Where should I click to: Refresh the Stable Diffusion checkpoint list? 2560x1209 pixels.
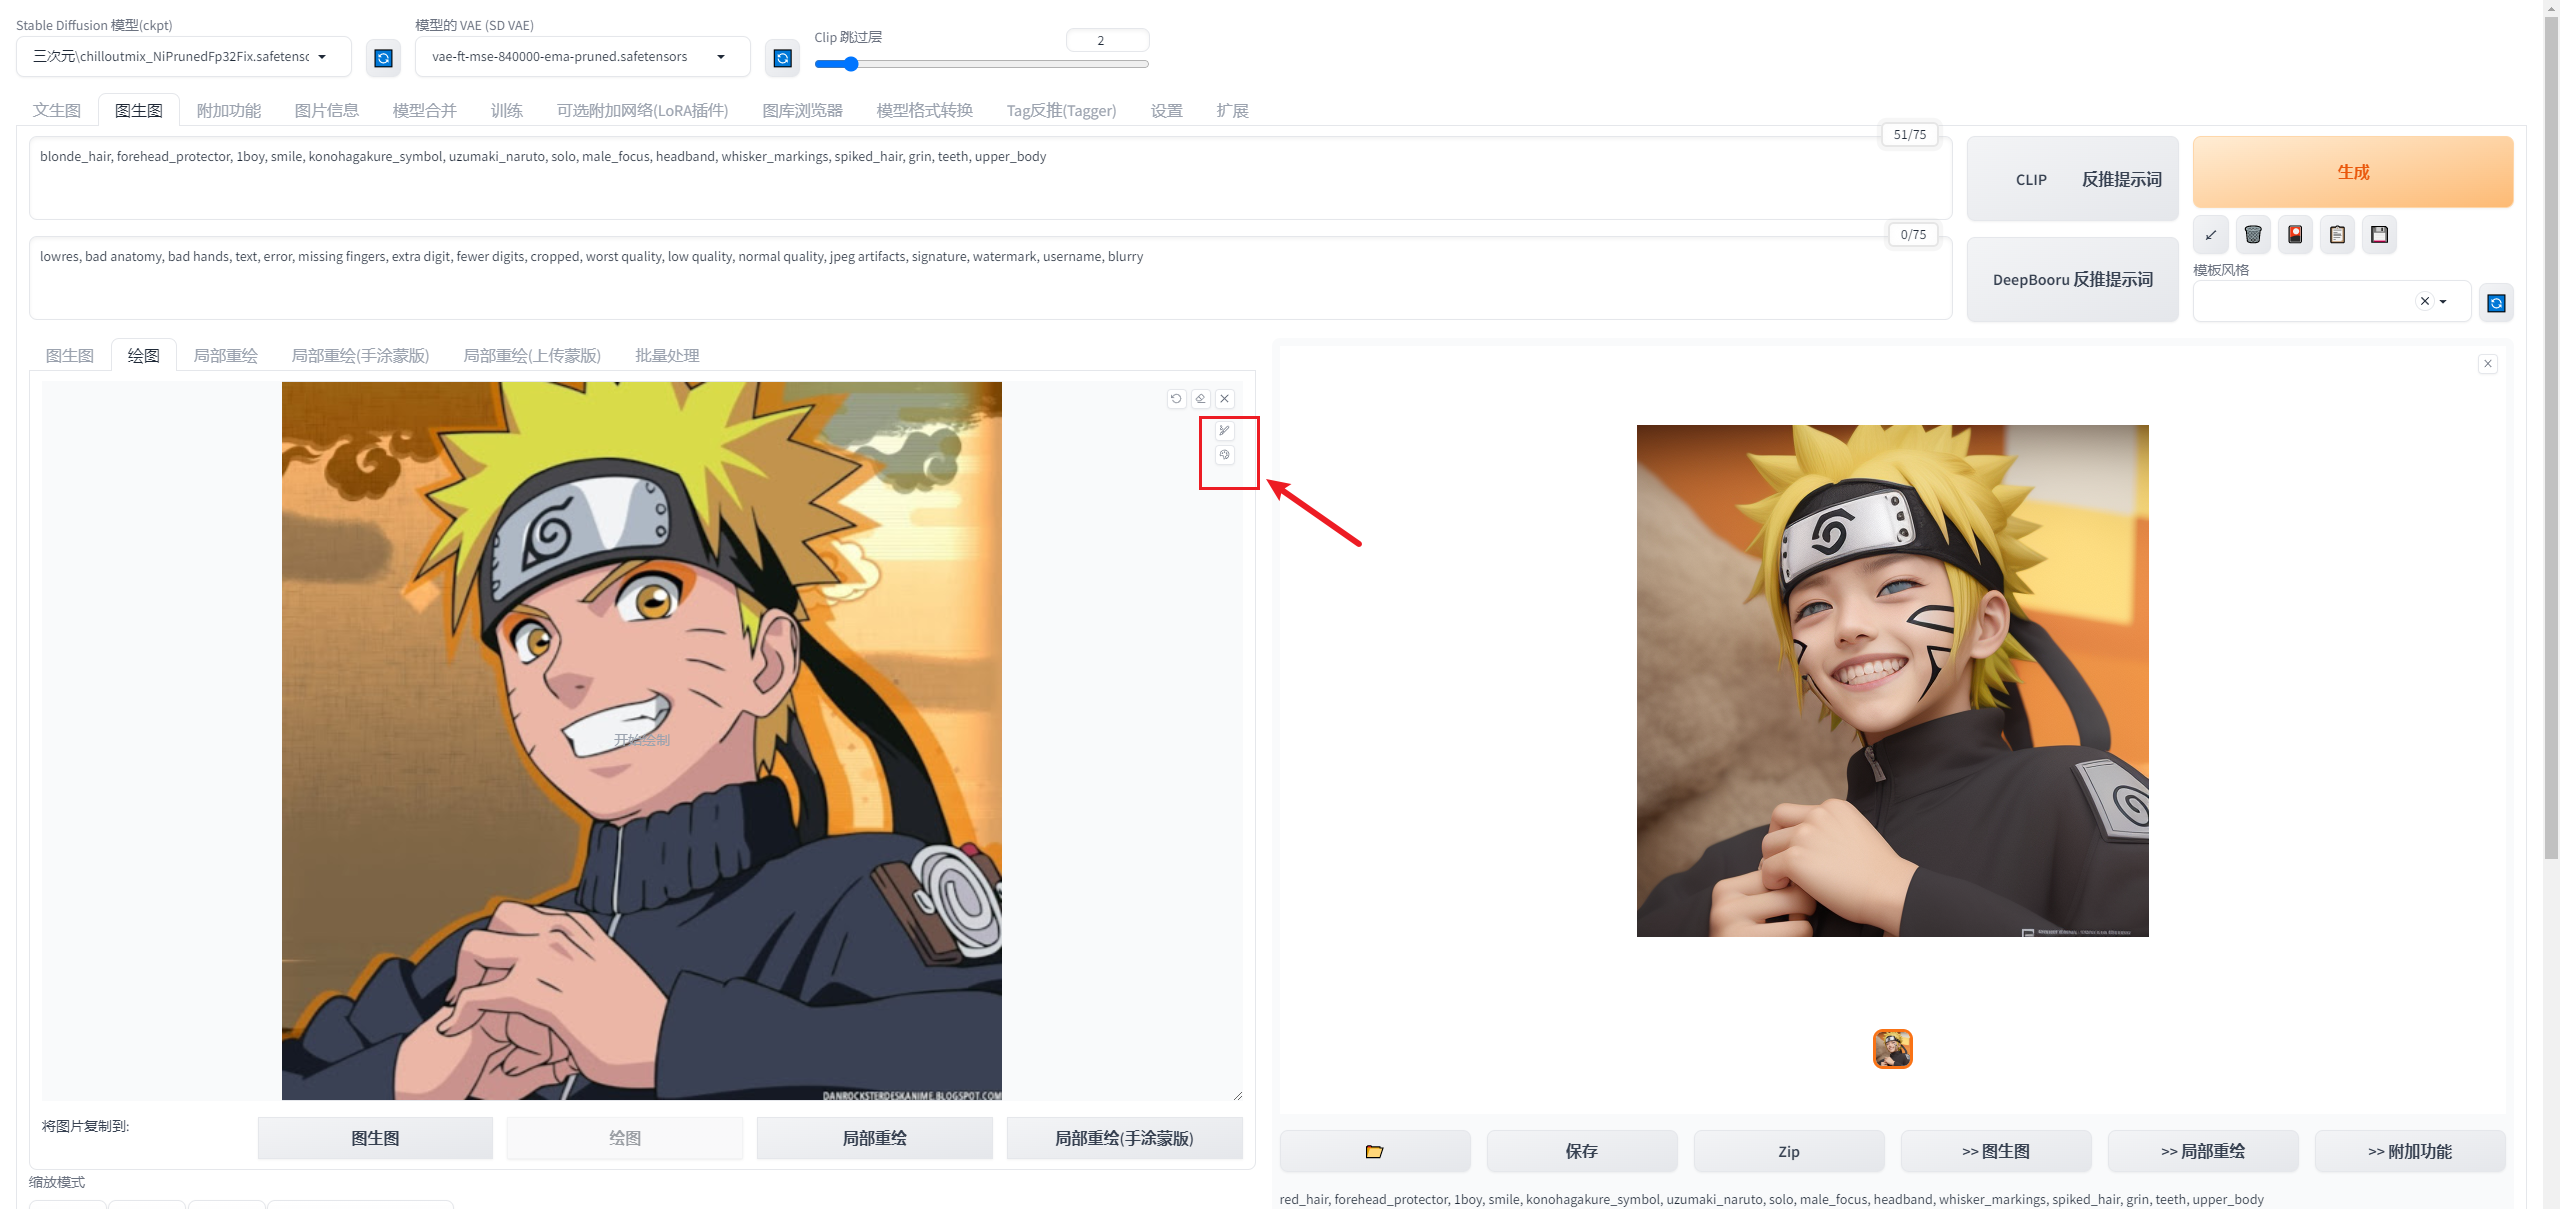click(x=383, y=58)
